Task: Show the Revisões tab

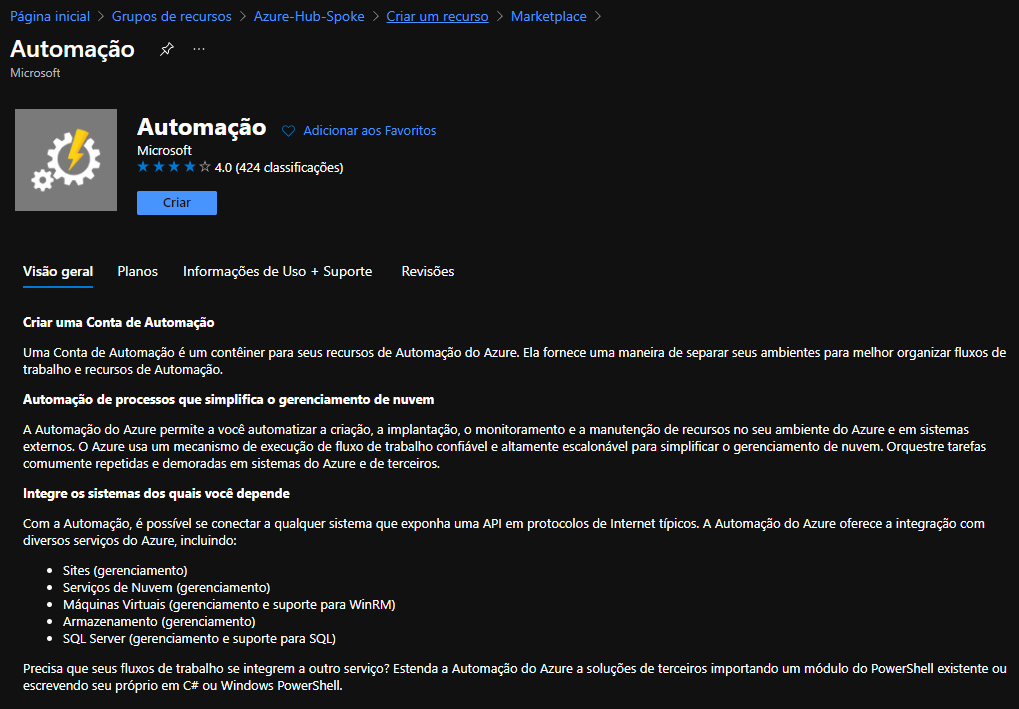Action: (428, 271)
